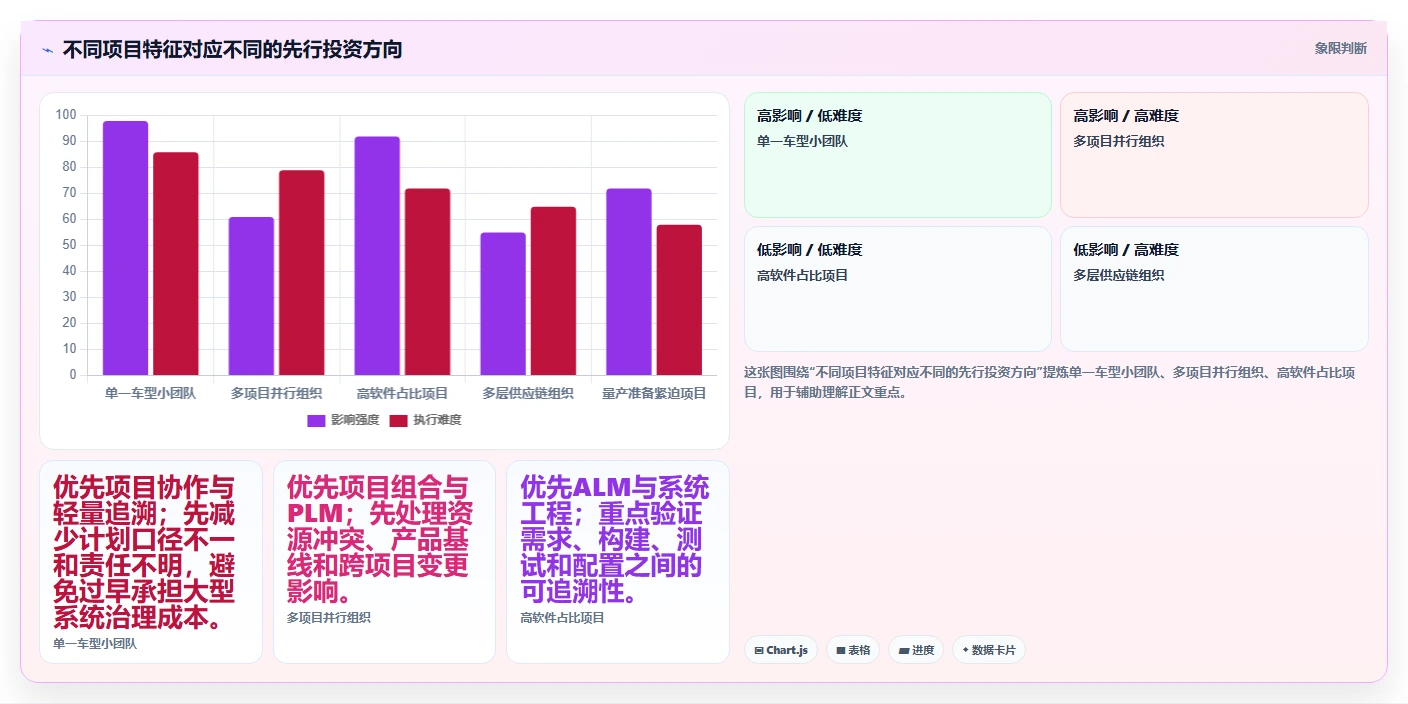Viewport: 1408px width, 704px height.
Task: Open the 优先ALM与系统工程 card
Action: tap(618, 562)
